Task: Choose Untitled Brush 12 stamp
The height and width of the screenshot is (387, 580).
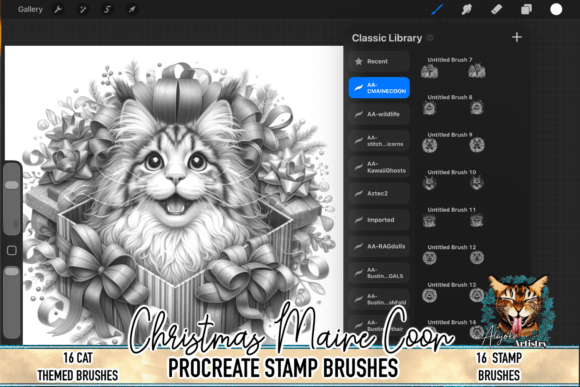Action: [453, 255]
